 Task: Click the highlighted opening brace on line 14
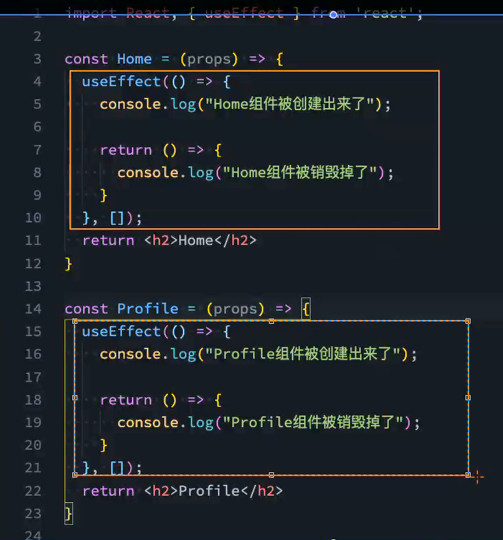[x=306, y=309]
